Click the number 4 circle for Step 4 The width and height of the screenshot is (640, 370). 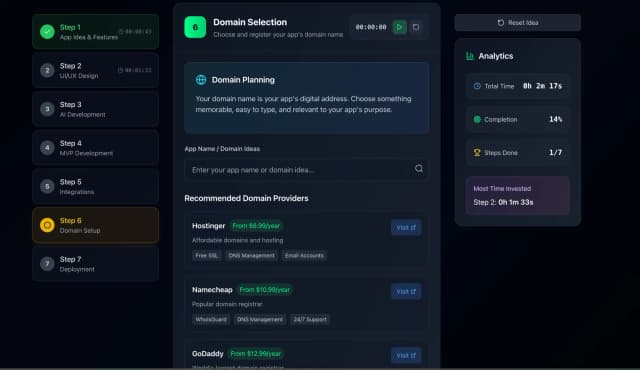pyautogui.click(x=47, y=148)
